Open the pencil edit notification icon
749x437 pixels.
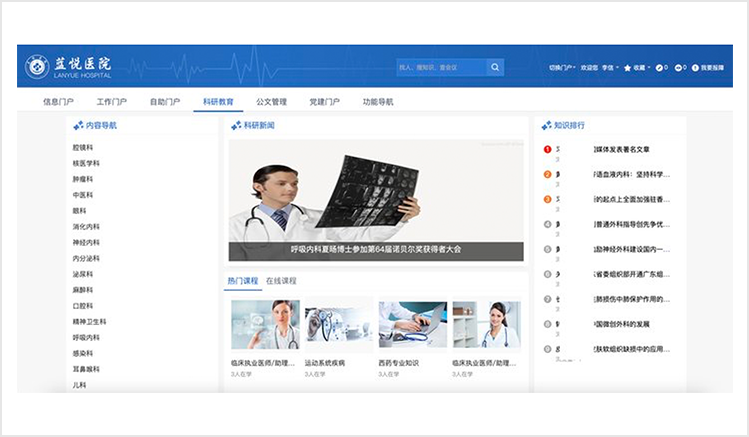pos(660,68)
